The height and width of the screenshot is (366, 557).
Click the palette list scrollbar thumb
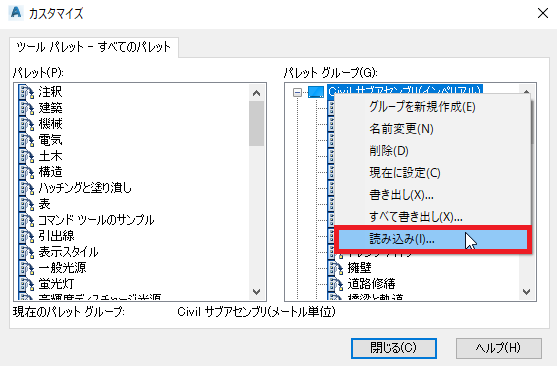(256, 123)
